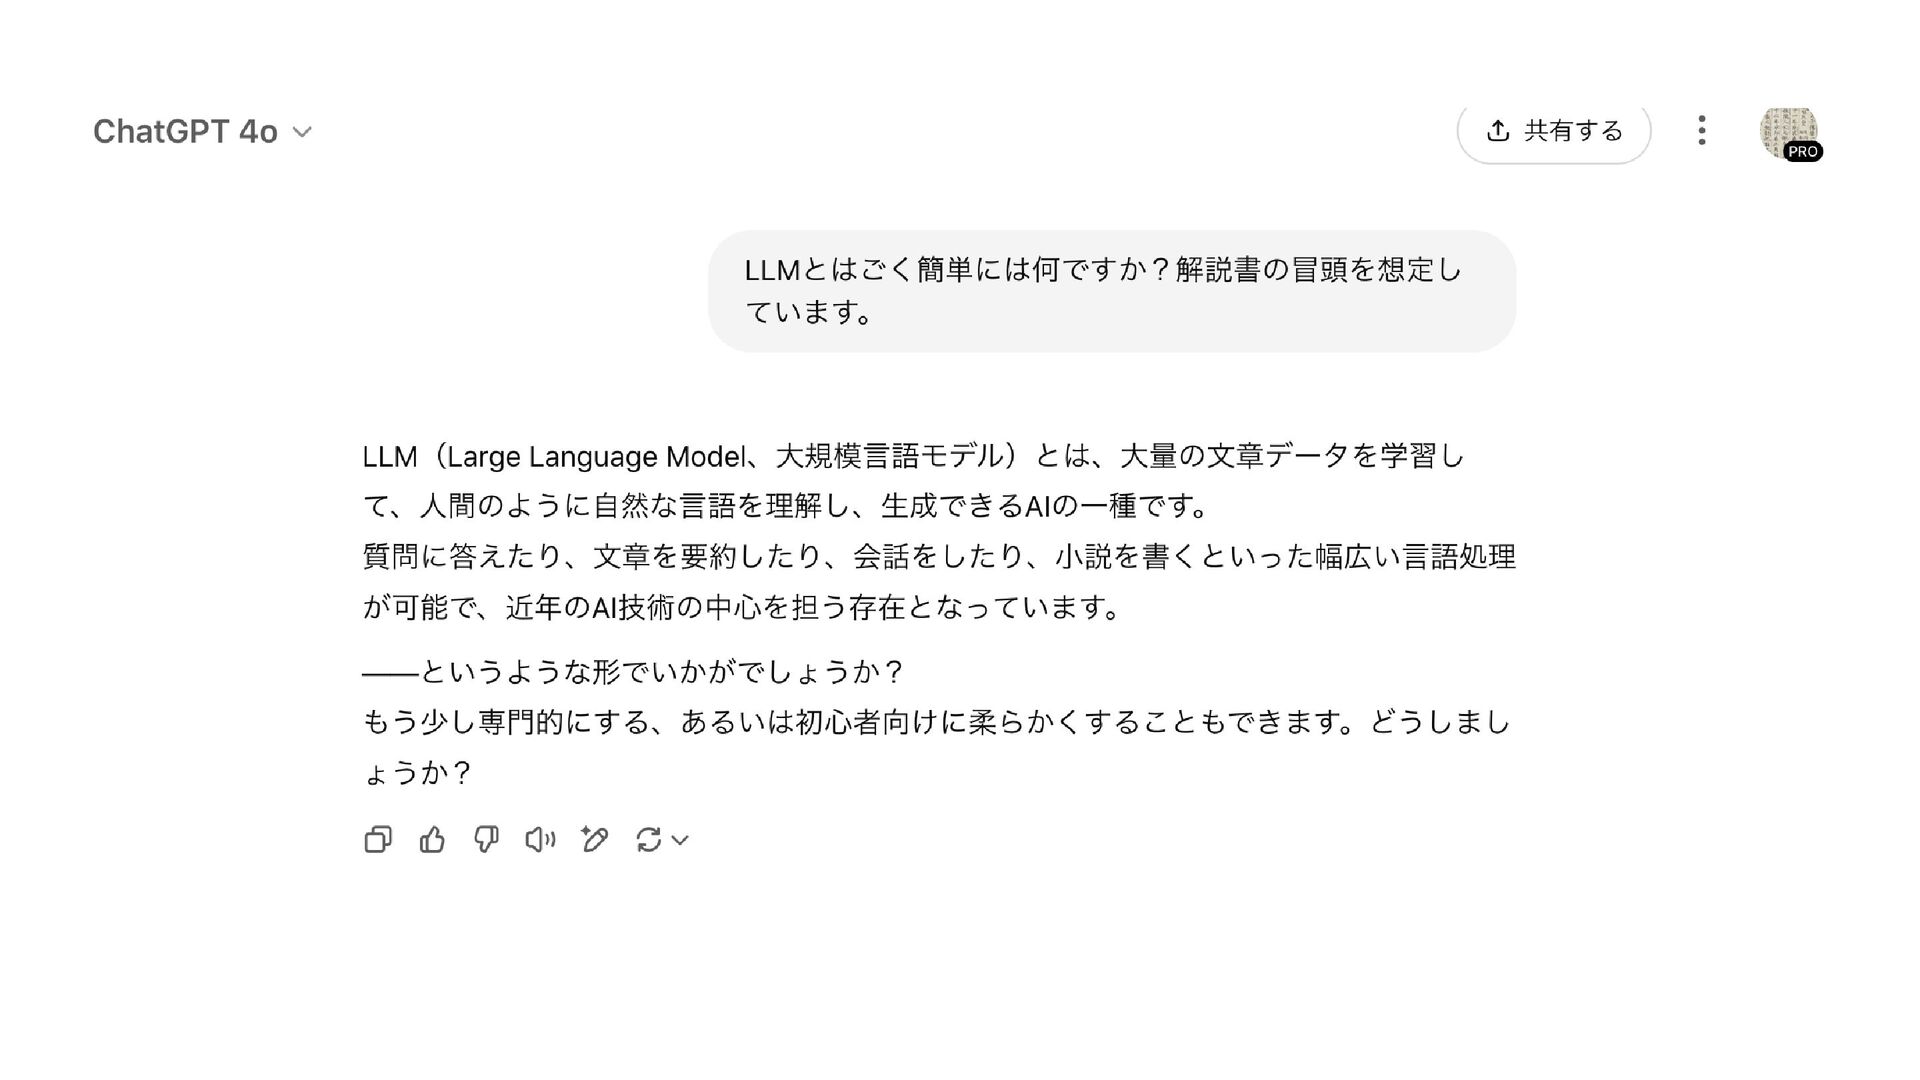Image resolution: width=1920 pixels, height=1080 pixels.
Task: Play the response with the read-aloud speaker
Action: pos(540,840)
